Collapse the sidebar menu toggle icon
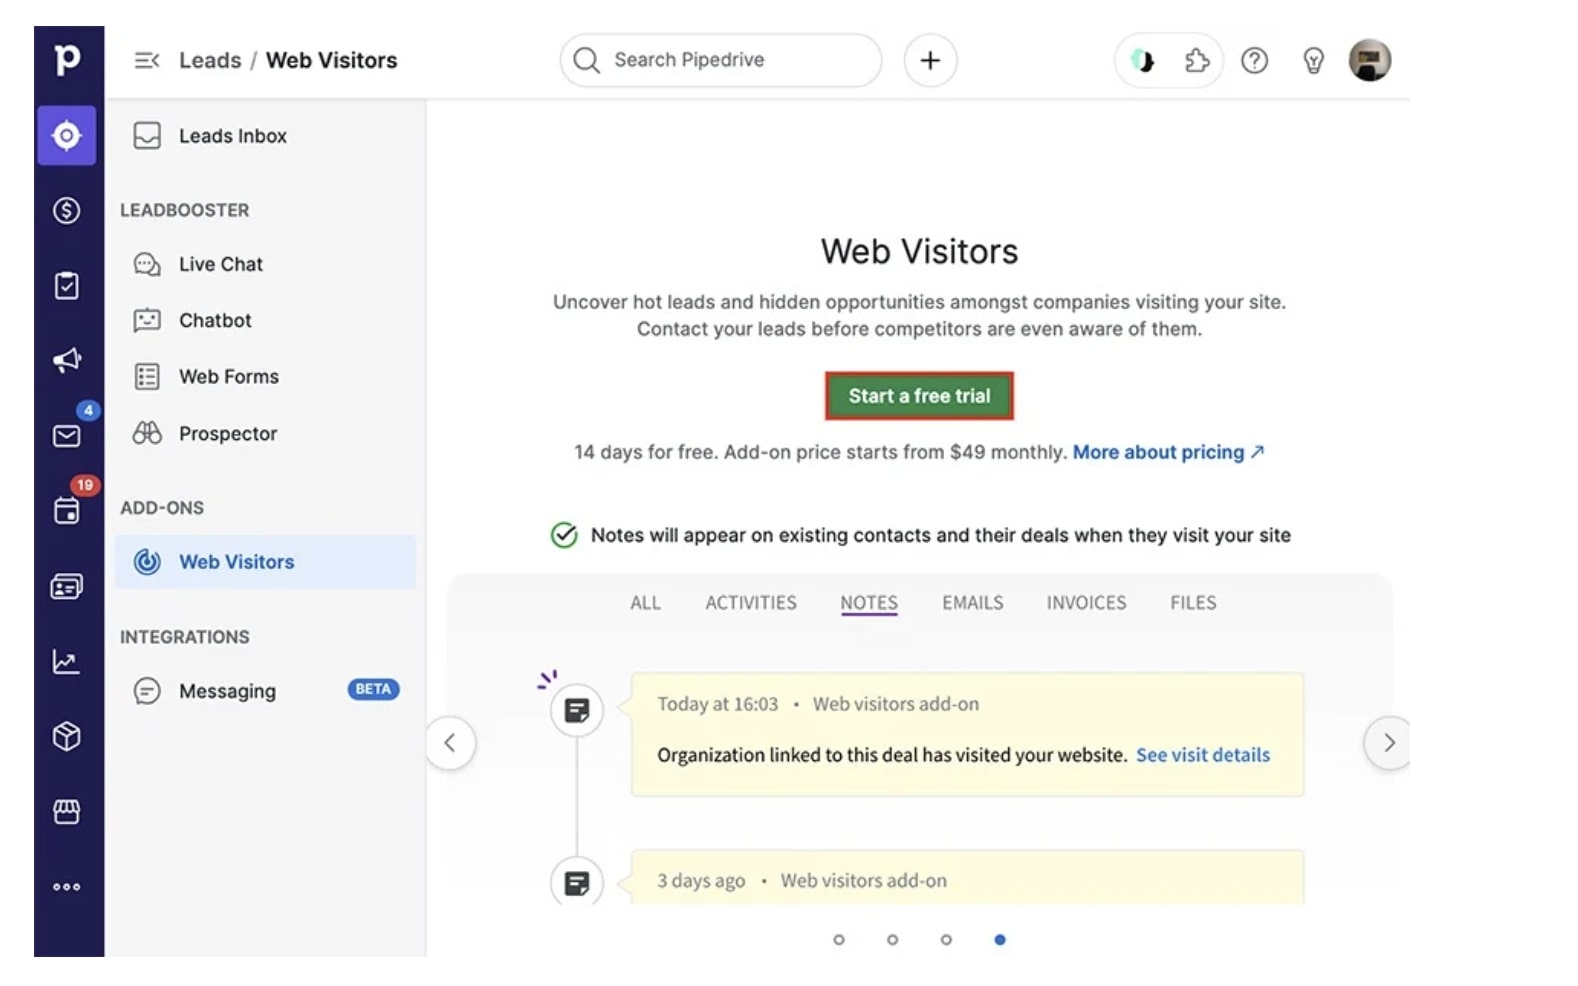Image resolution: width=1578 pixels, height=986 pixels. click(x=147, y=61)
